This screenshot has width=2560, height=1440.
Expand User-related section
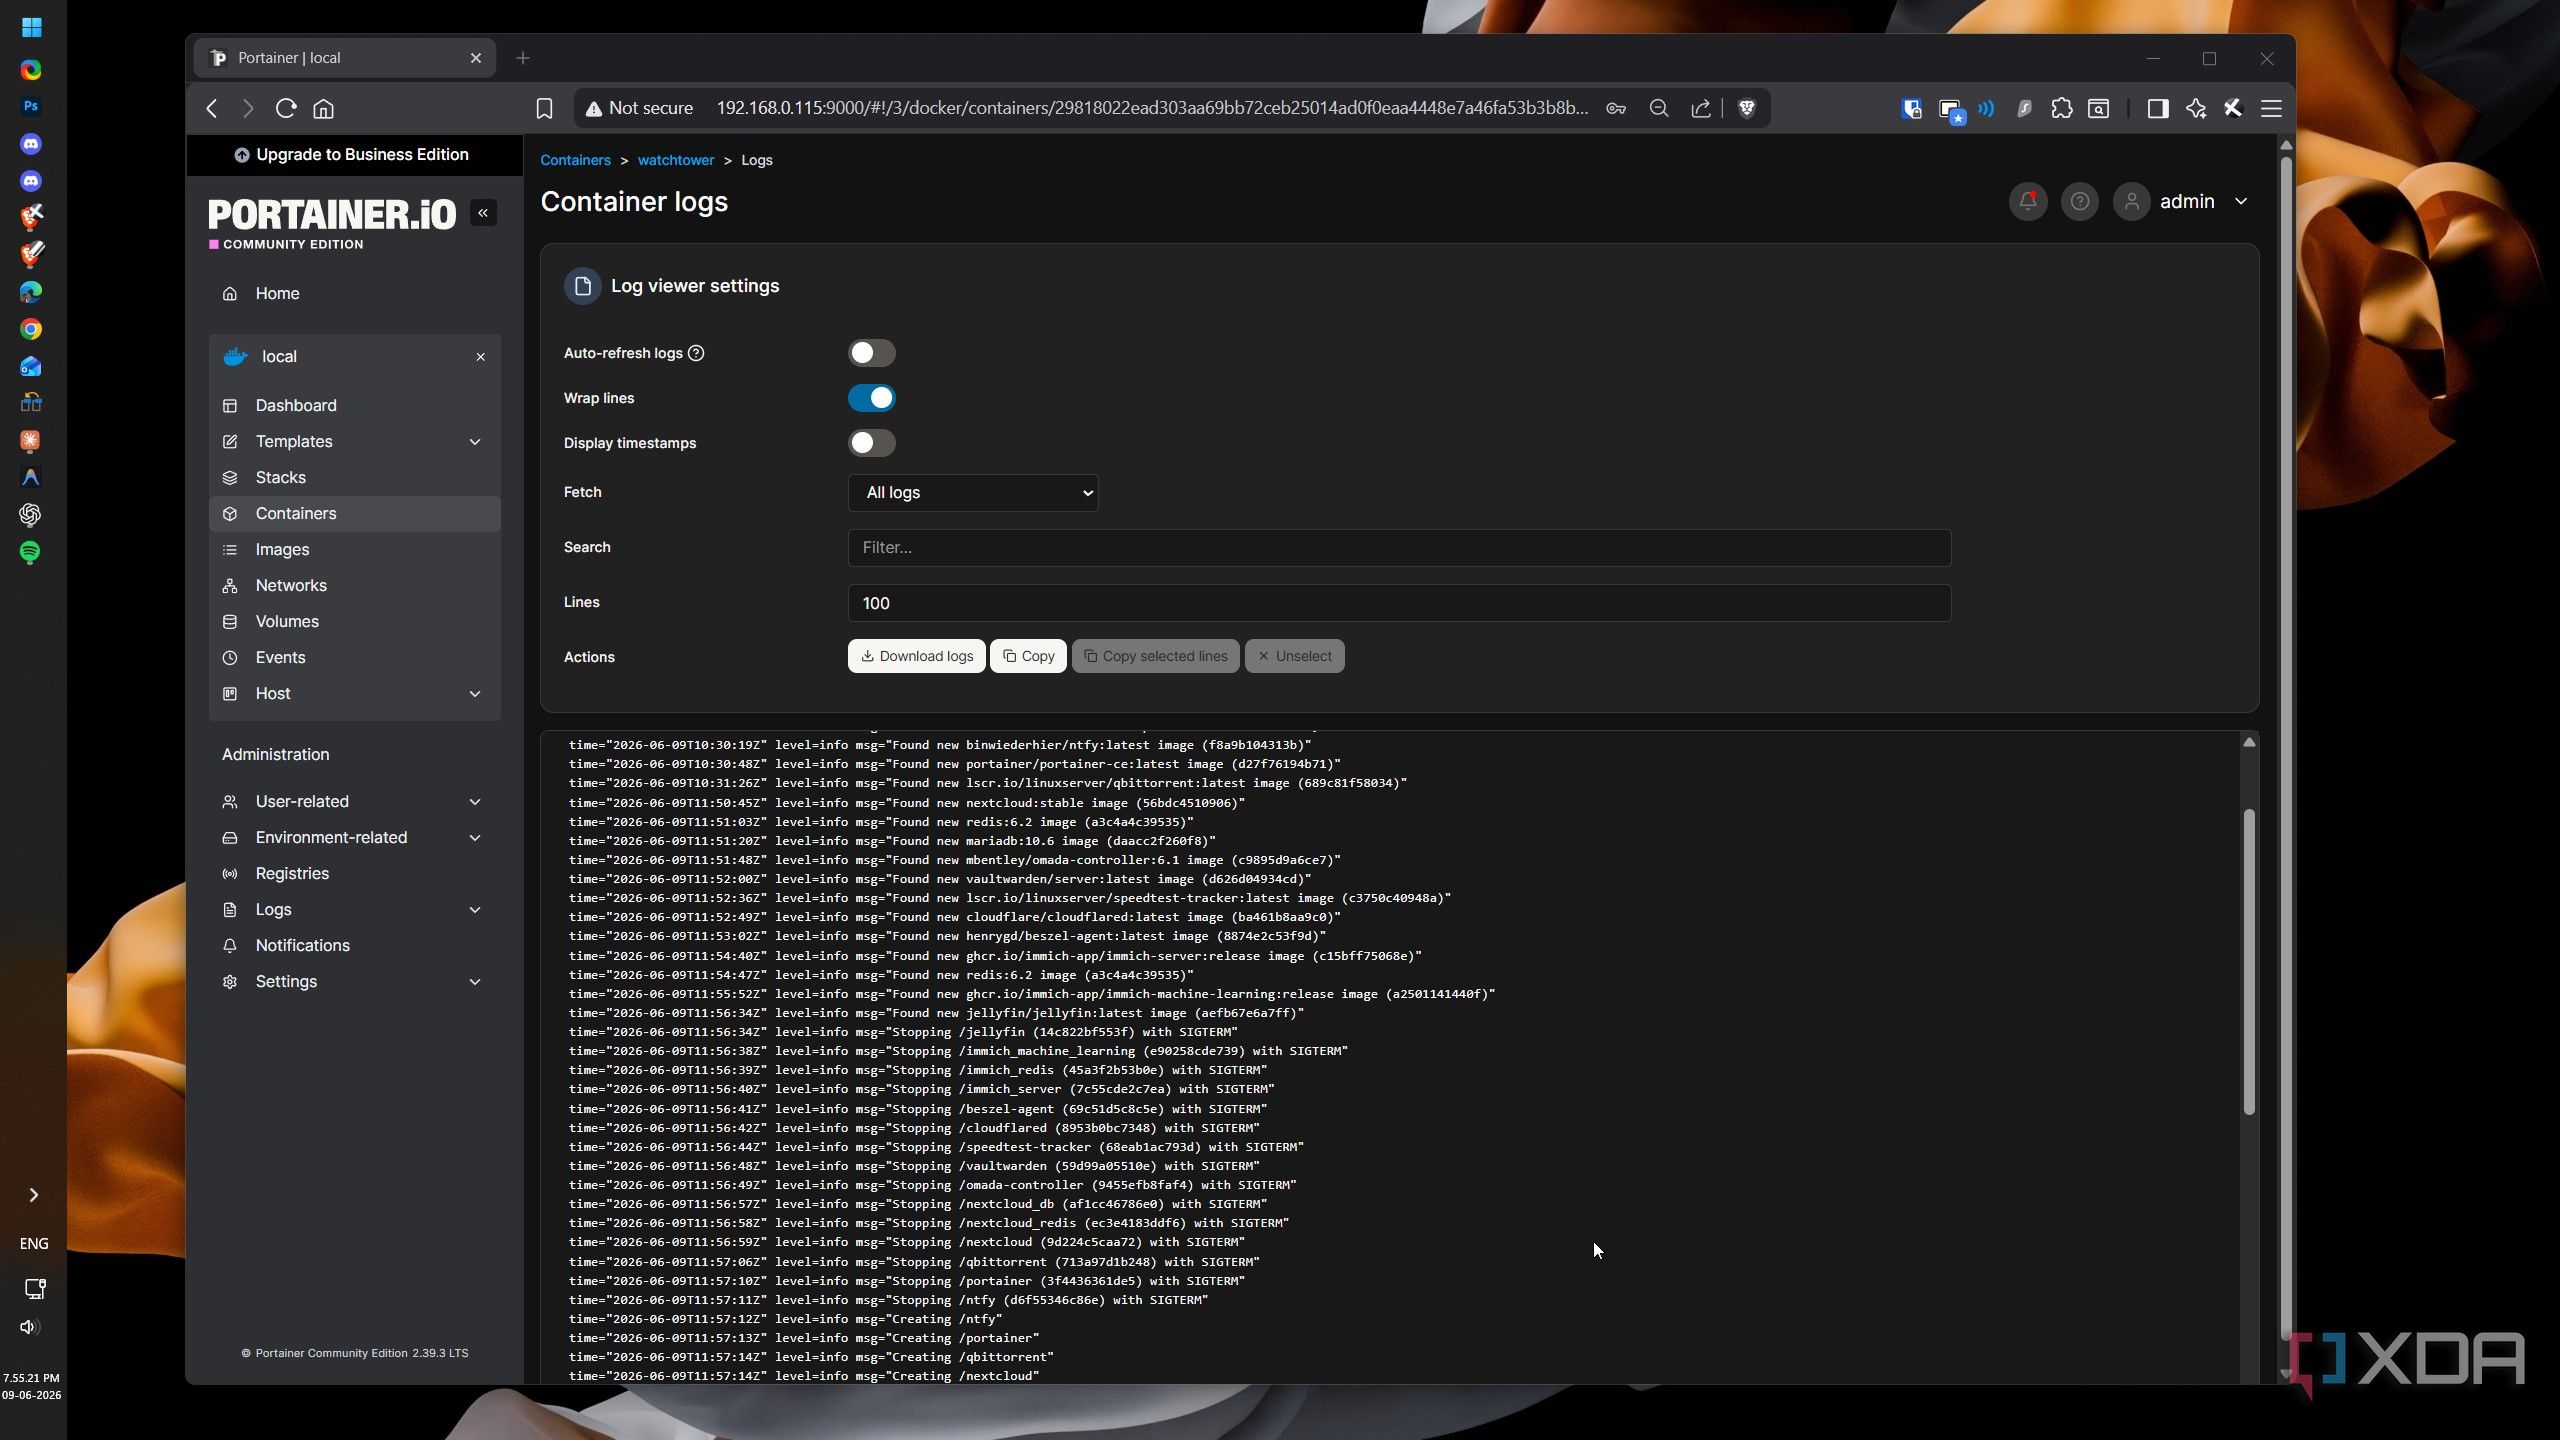point(354,802)
